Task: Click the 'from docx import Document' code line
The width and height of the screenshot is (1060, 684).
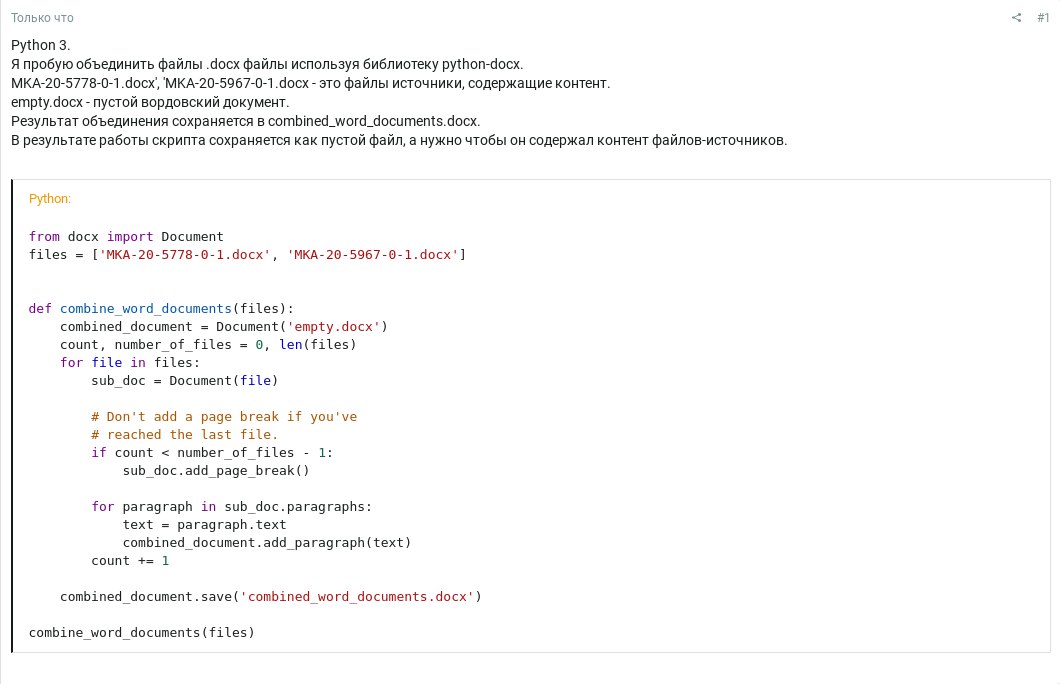Action: pyautogui.click(x=126, y=237)
